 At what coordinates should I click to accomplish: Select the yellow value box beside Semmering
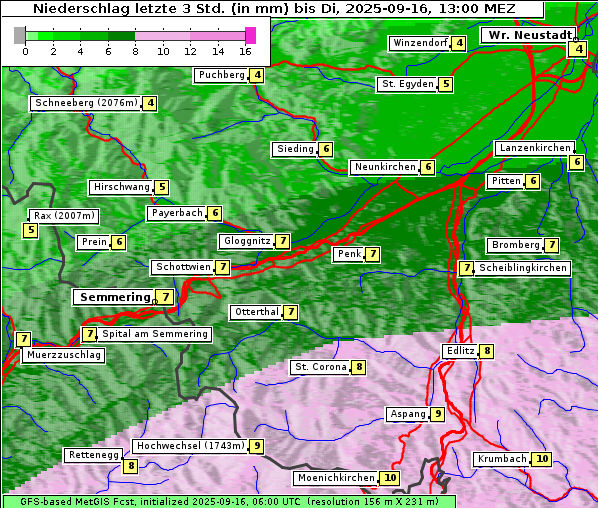pyautogui.click(x=165, y=297)
